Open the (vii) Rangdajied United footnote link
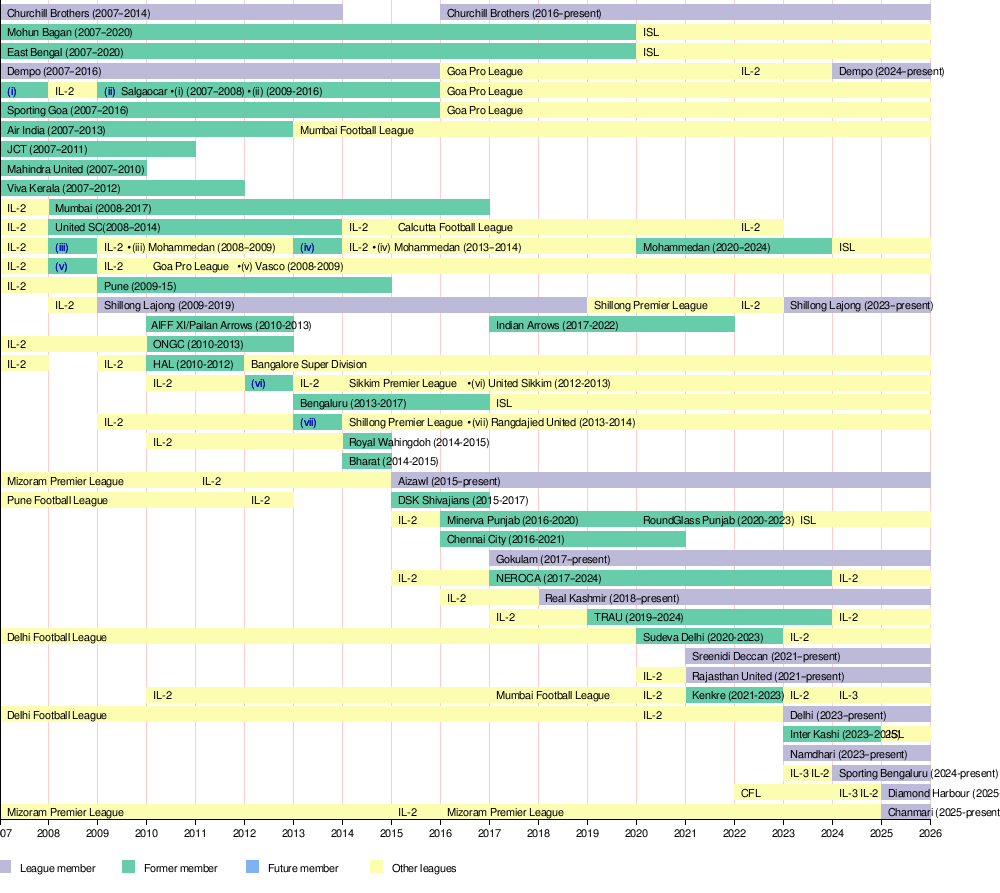1000x893 pixels. pos(308,422)
